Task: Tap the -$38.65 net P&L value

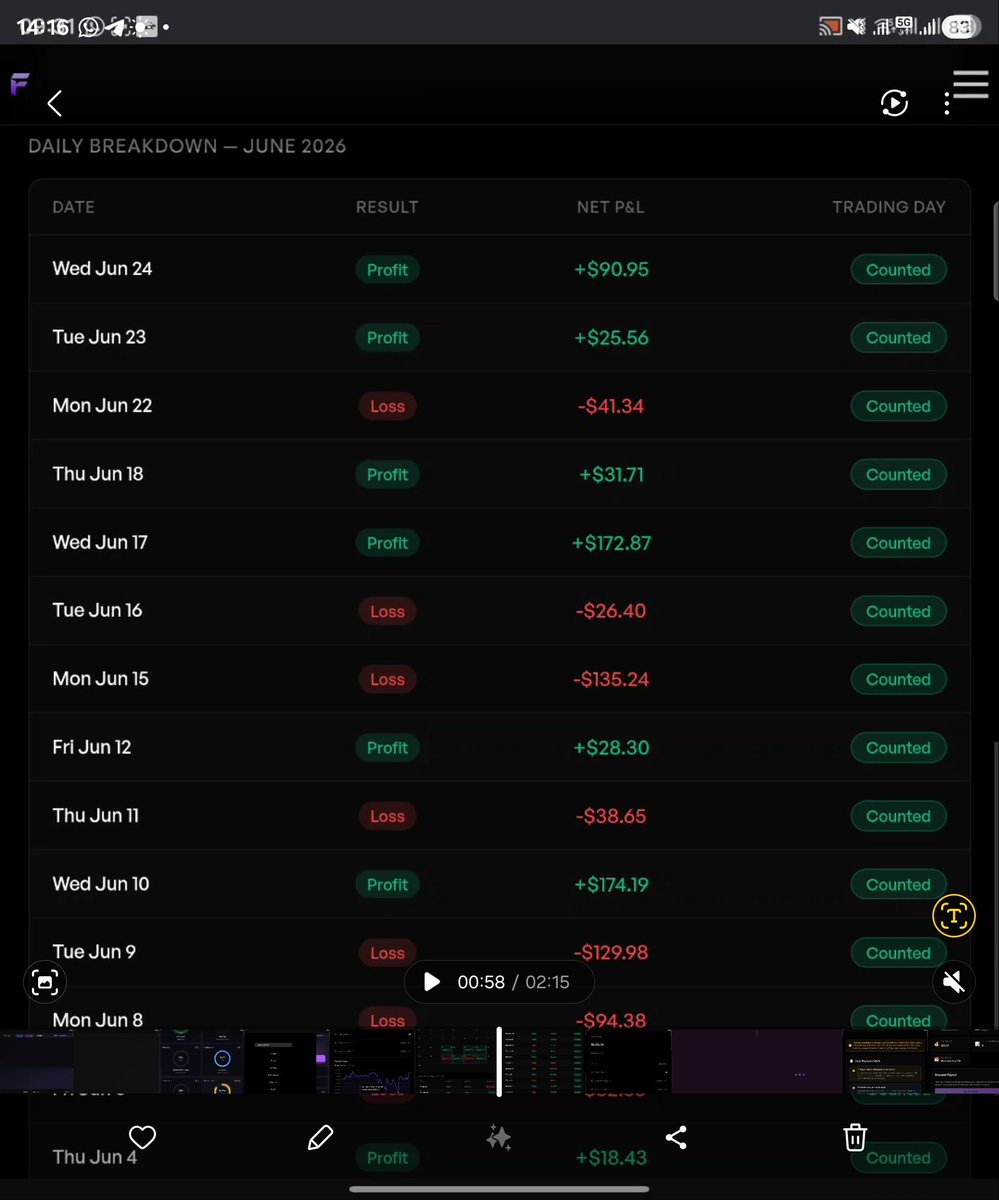Action: 611,816
